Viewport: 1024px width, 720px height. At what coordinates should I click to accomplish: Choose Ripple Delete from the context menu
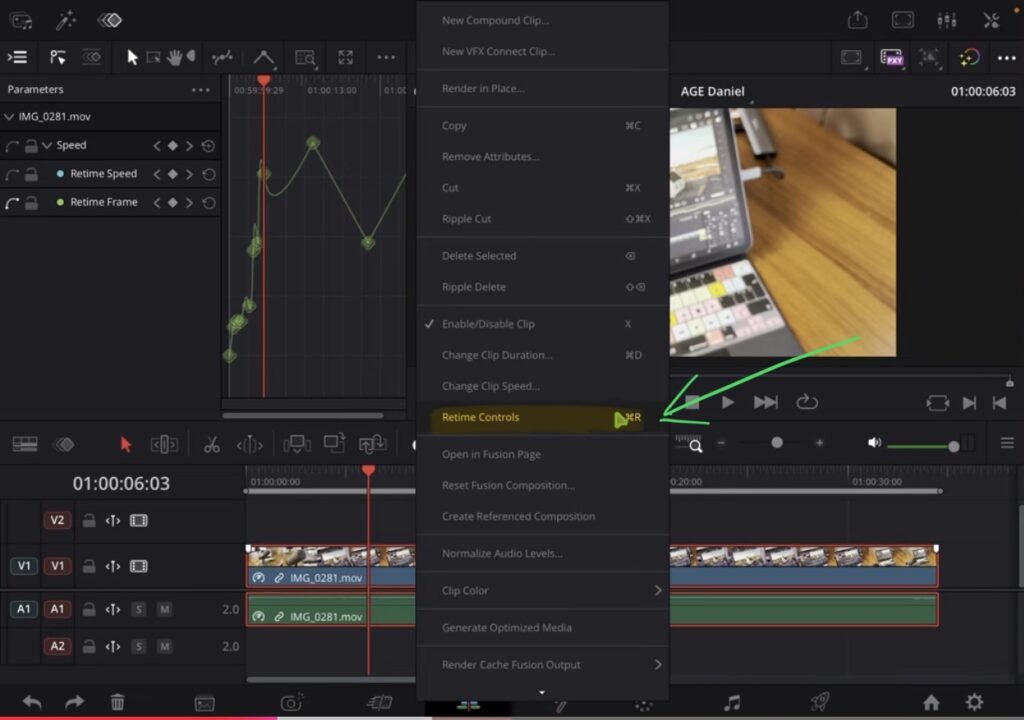(542, 287)
